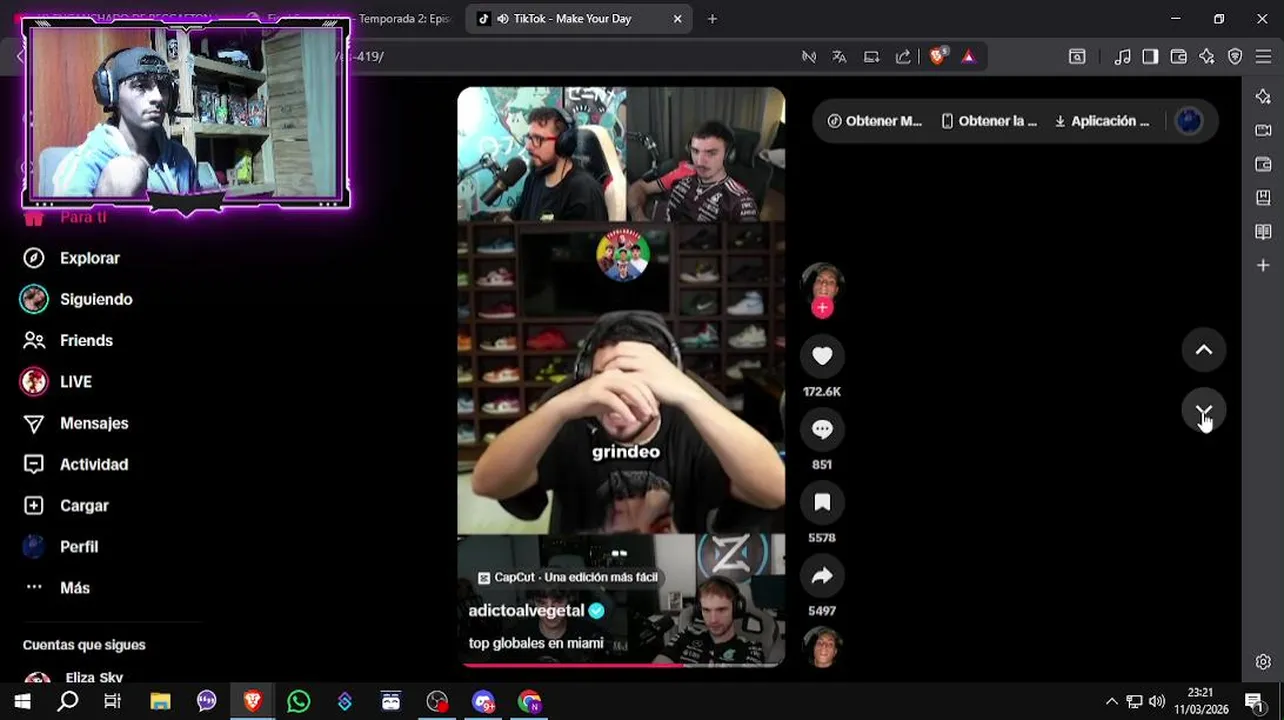The width and height of the screenshot is (1284, 720).
Task: Open Mensajes in the sidebar
Action: (x=76, y=423)
